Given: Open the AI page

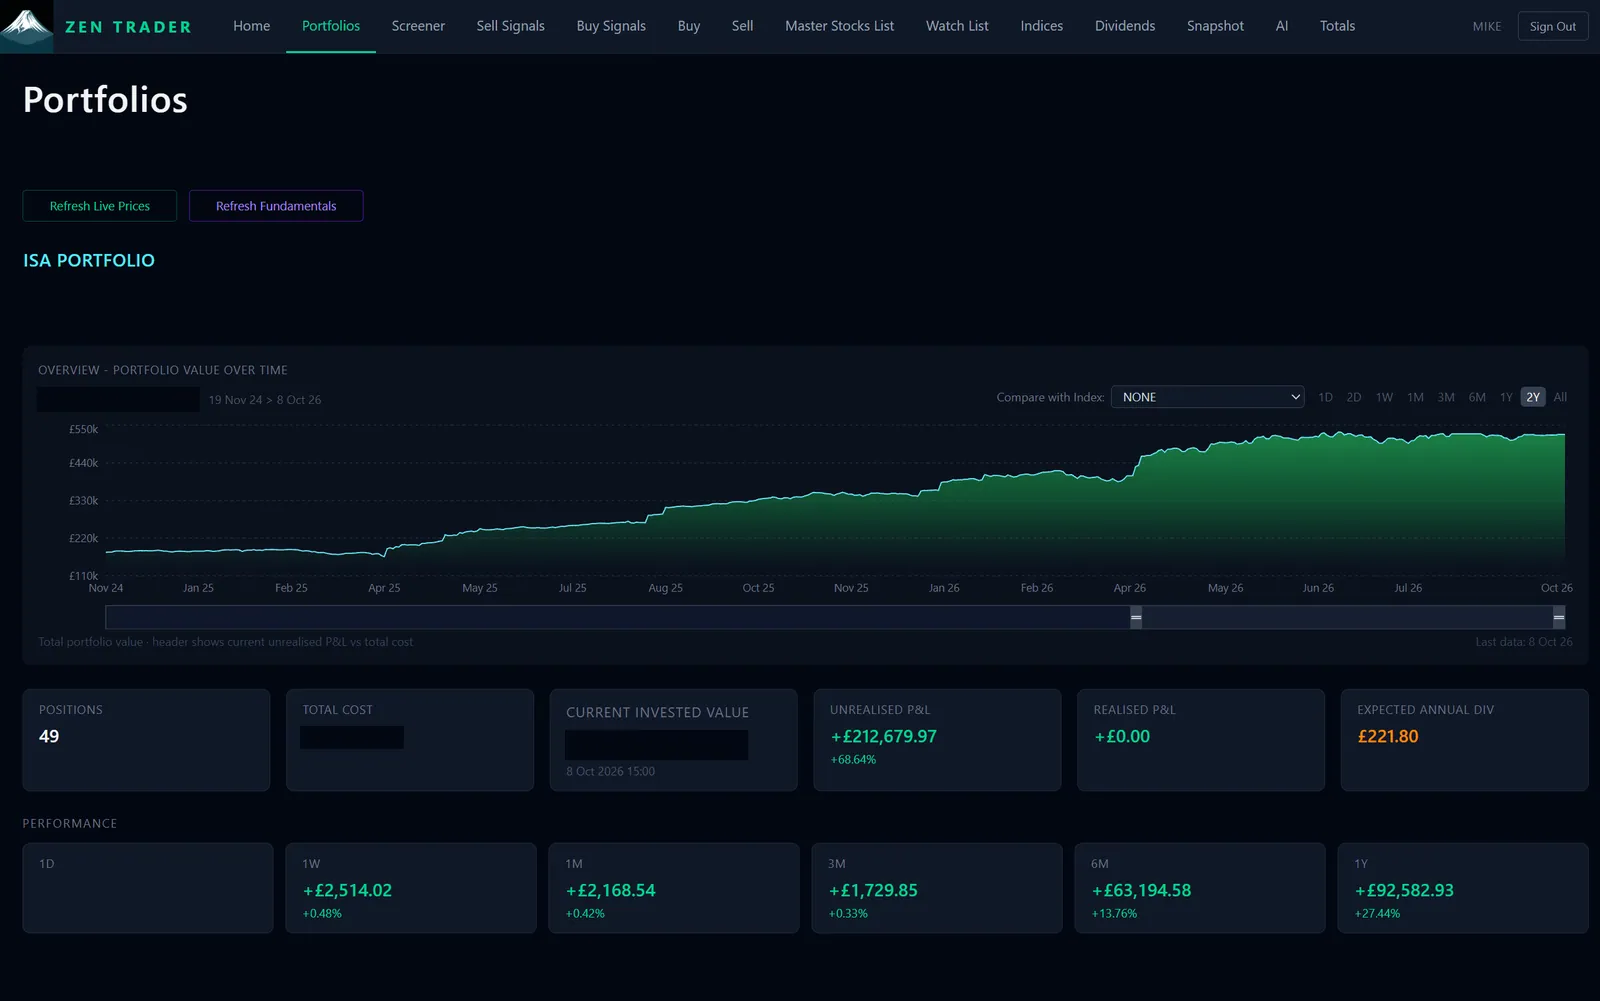Looking at the screenshot, I should pos(1281,26).
